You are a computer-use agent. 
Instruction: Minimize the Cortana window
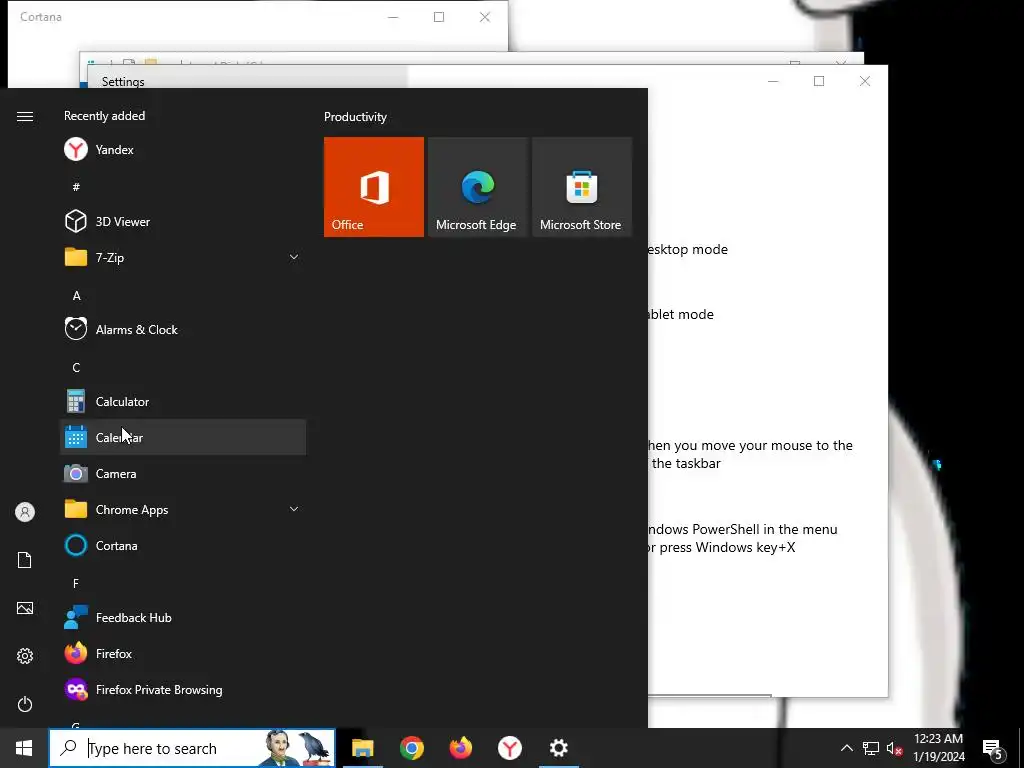393,17
